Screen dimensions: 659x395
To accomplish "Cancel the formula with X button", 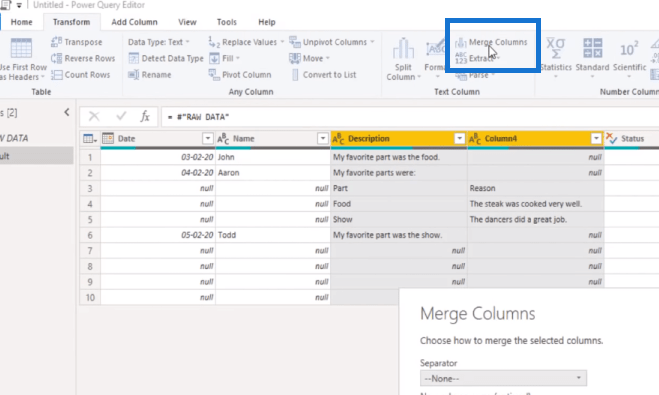I will tap(94, 116).
